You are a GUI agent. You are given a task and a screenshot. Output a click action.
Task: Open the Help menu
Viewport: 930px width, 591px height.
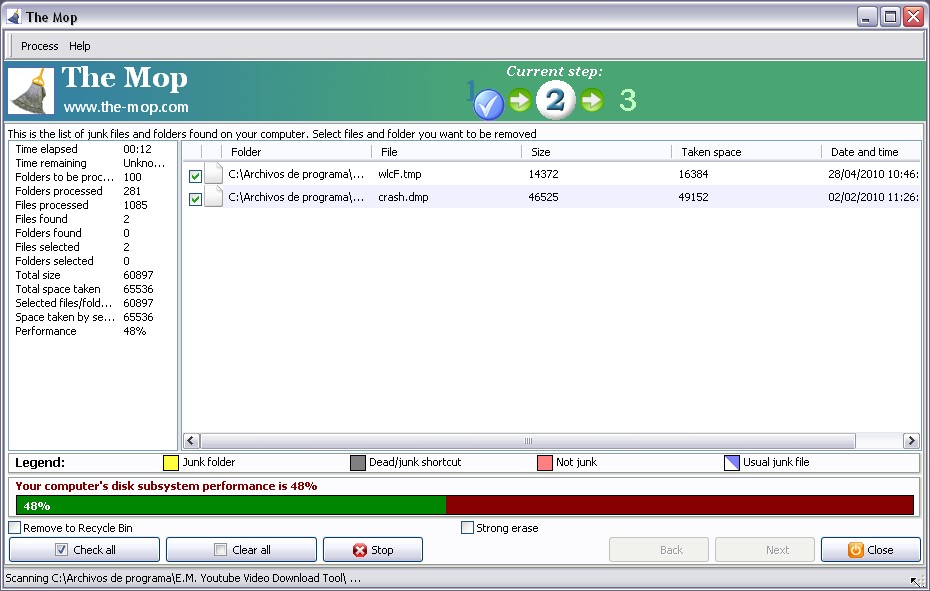click(x=79, y=46)
